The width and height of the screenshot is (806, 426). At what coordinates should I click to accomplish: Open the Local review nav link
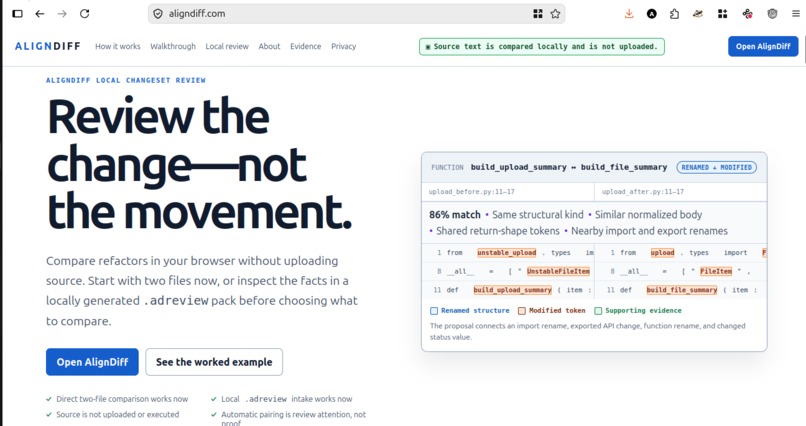(227, 46)
